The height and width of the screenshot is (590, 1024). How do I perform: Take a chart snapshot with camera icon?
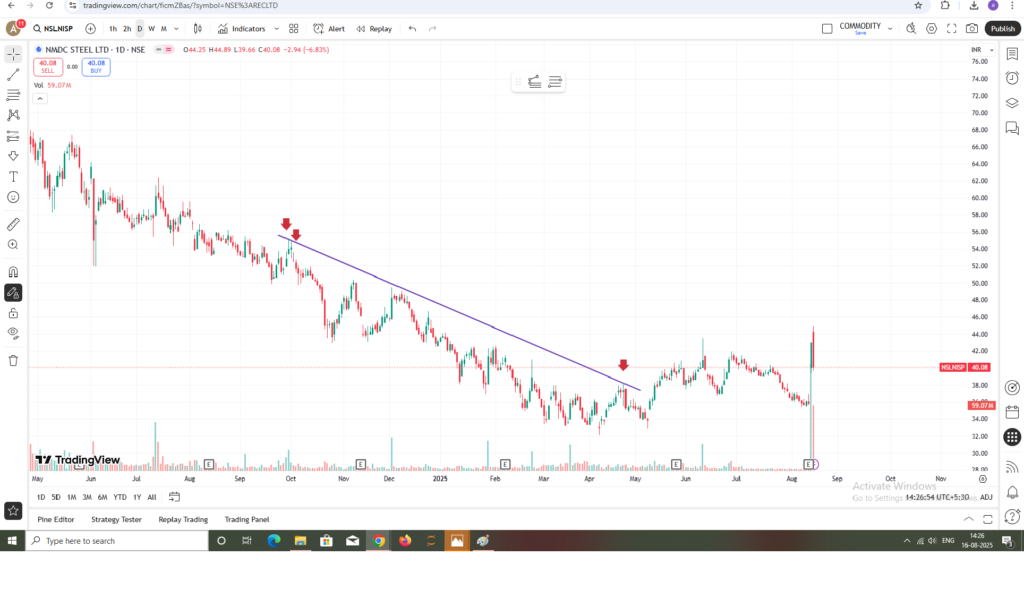pyautogui.click(x=972, y=29)
